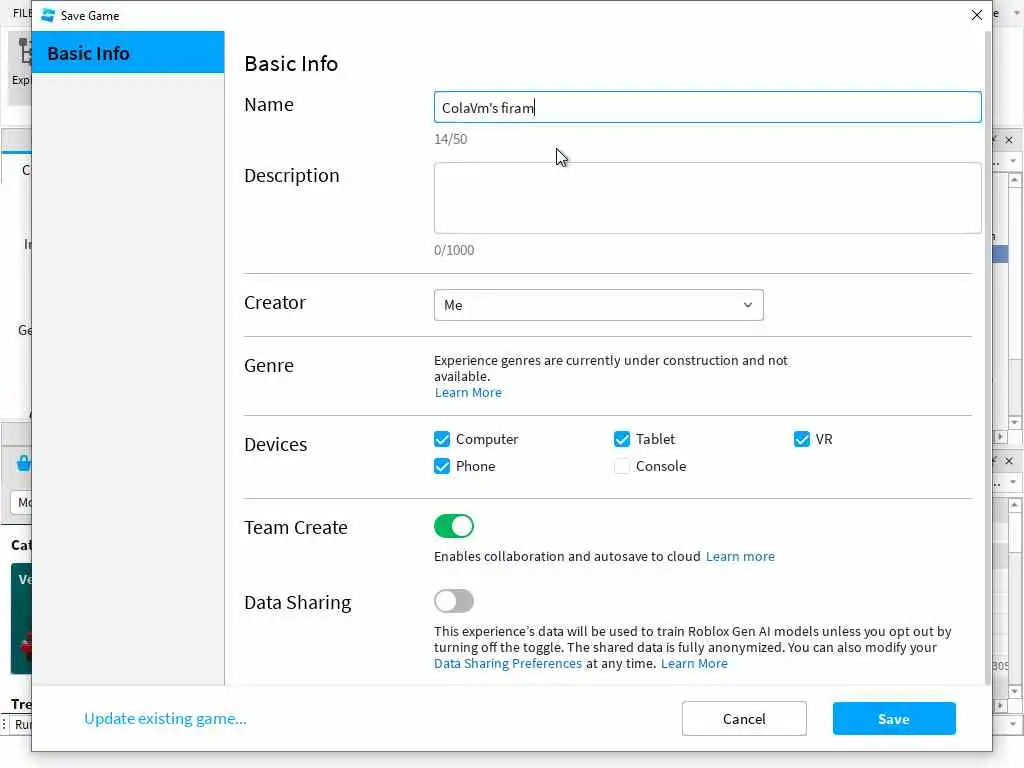Click the Explorer icon in the ribbon
Image resolution: width=1024 pixels, height=768 pixels.
(22, 60)
